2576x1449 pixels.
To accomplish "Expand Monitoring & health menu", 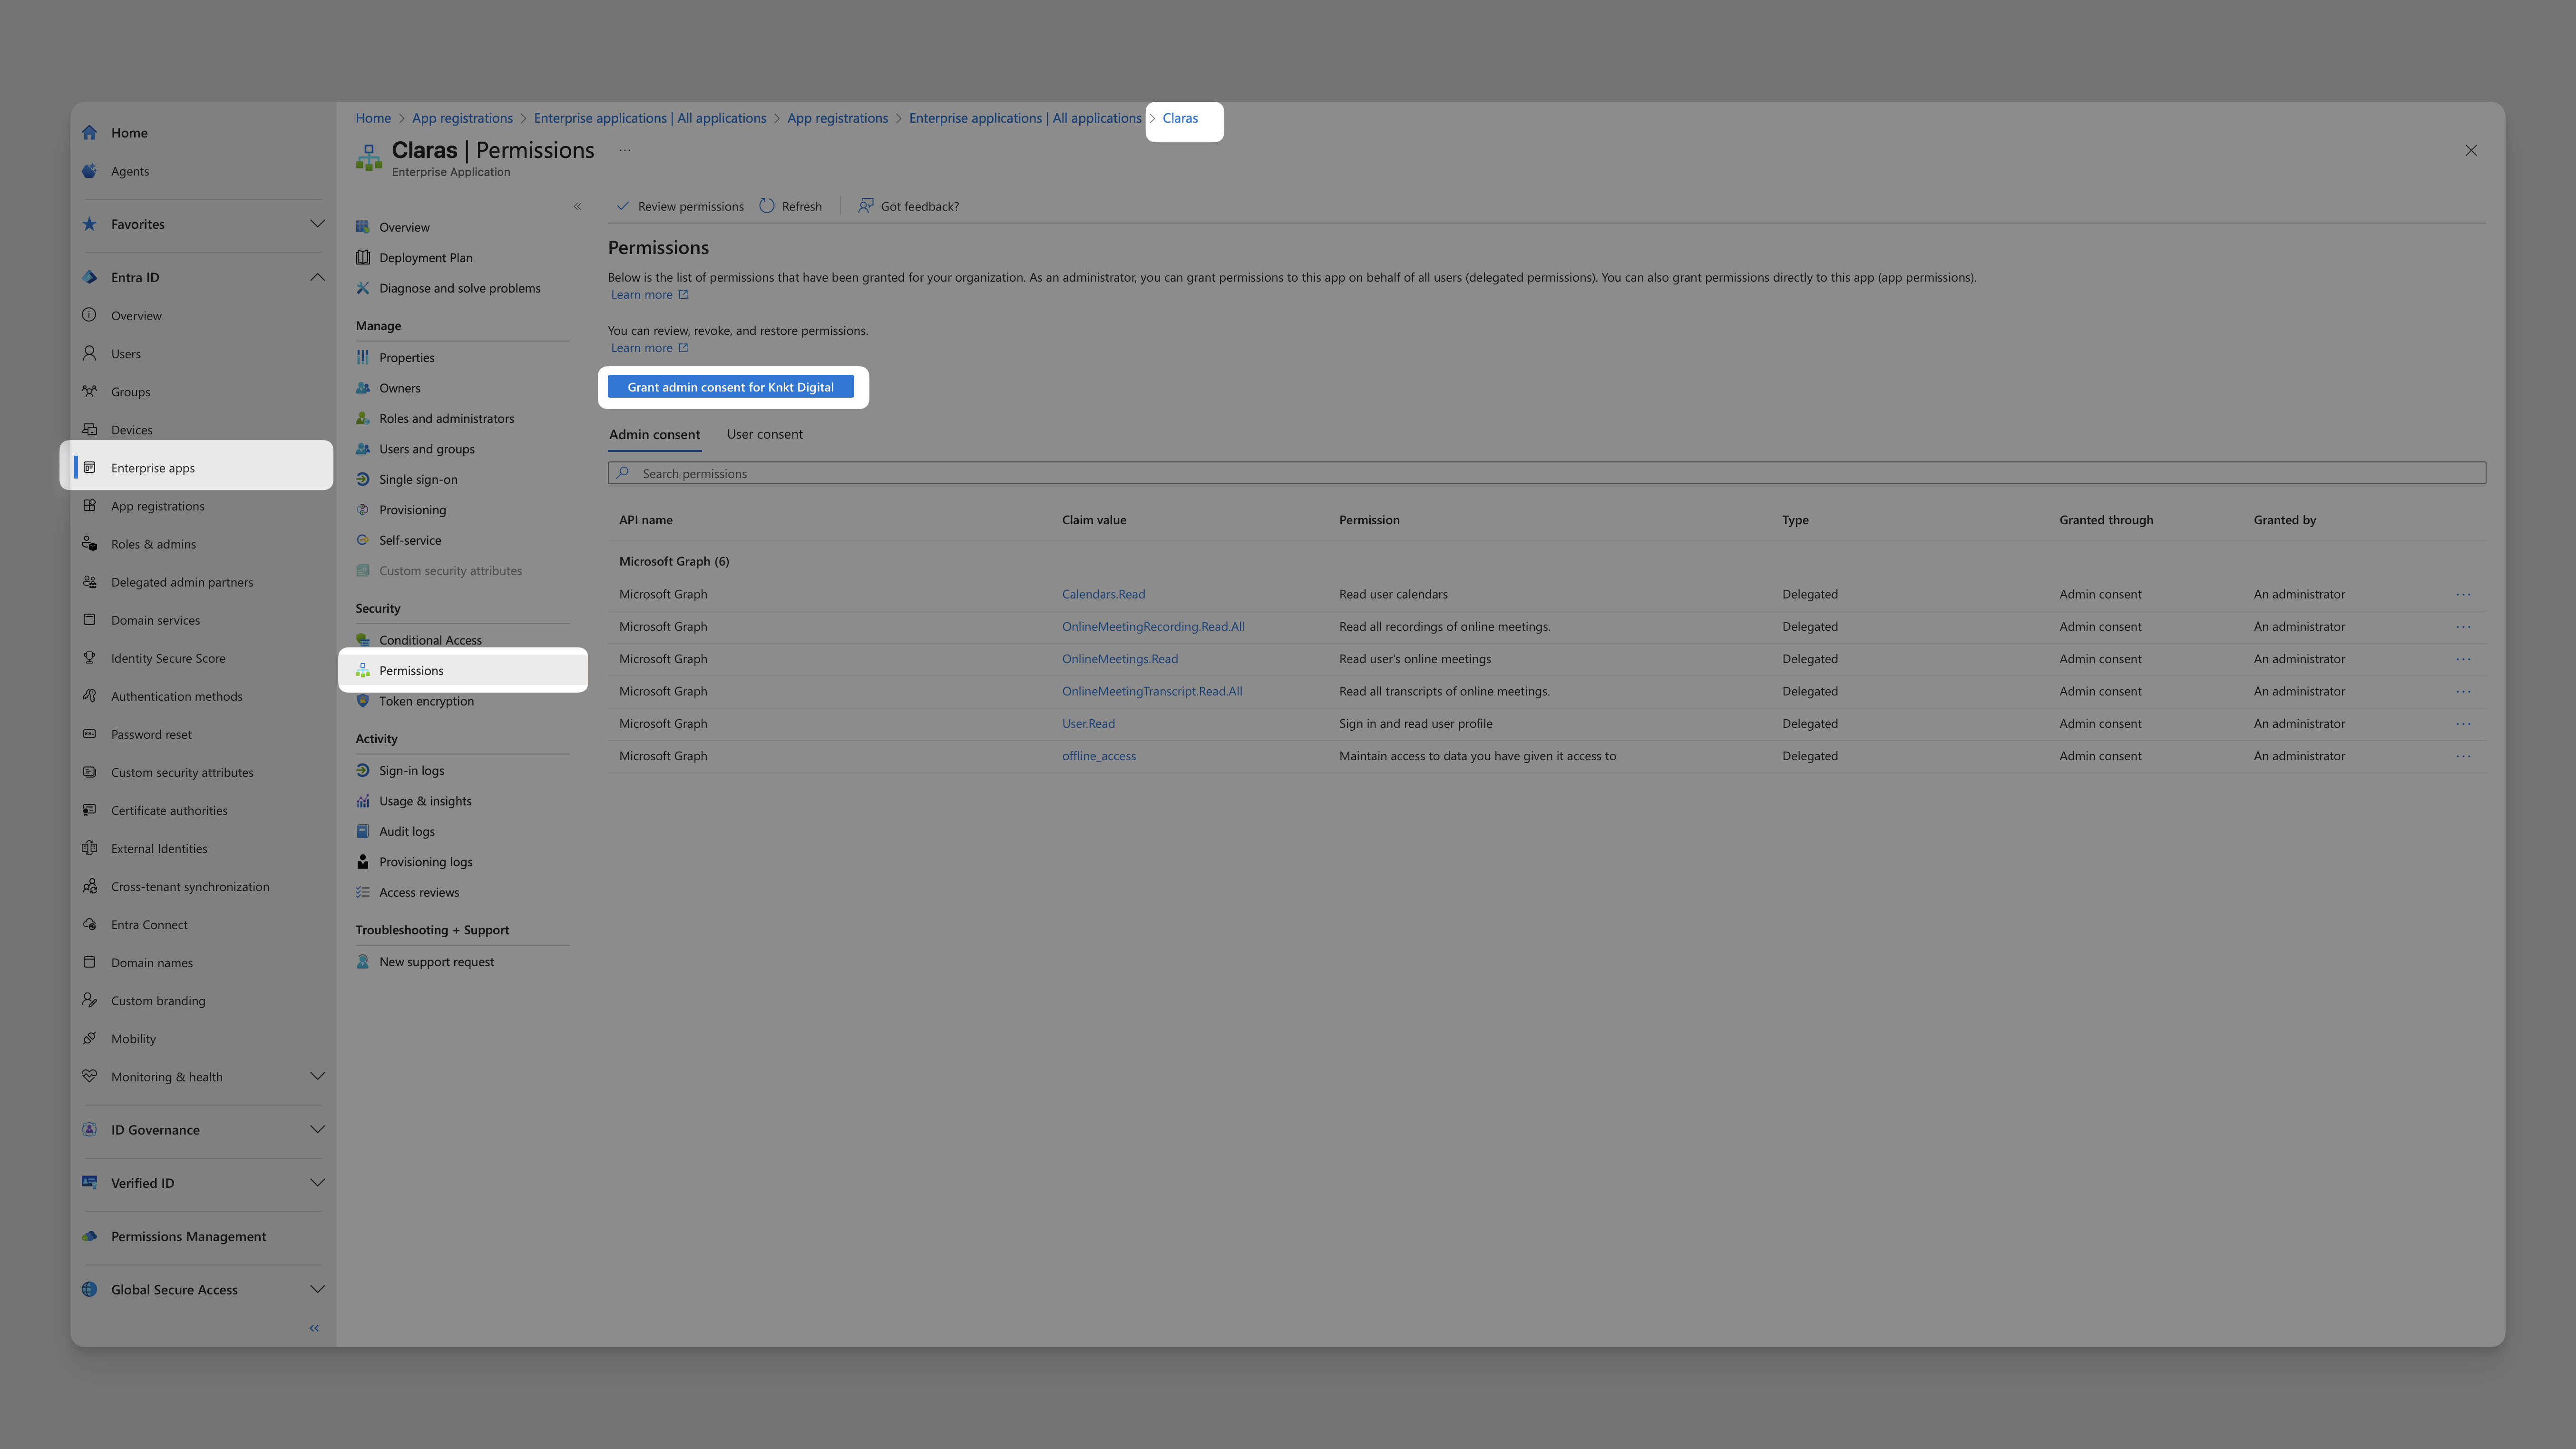I will tap(317, 1077).
